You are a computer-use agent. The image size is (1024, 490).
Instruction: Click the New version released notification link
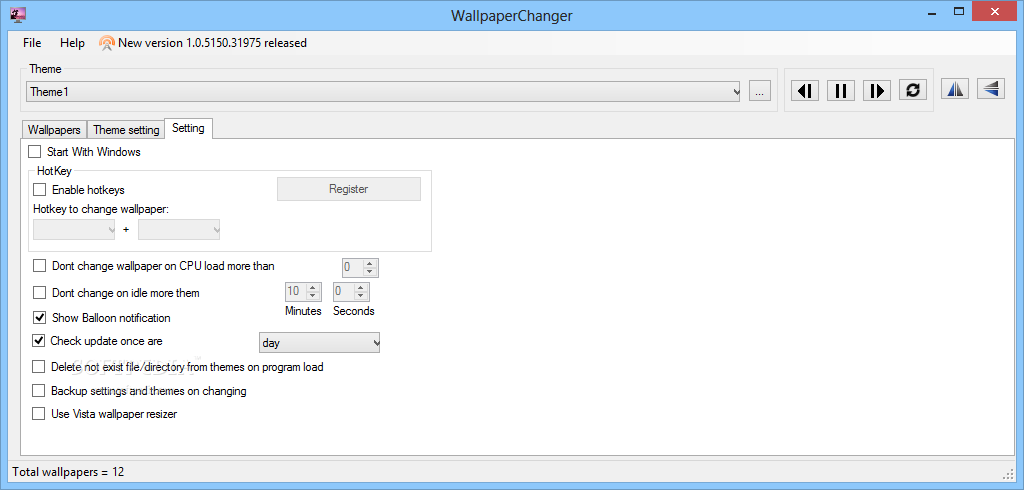(x=212, y=43)
